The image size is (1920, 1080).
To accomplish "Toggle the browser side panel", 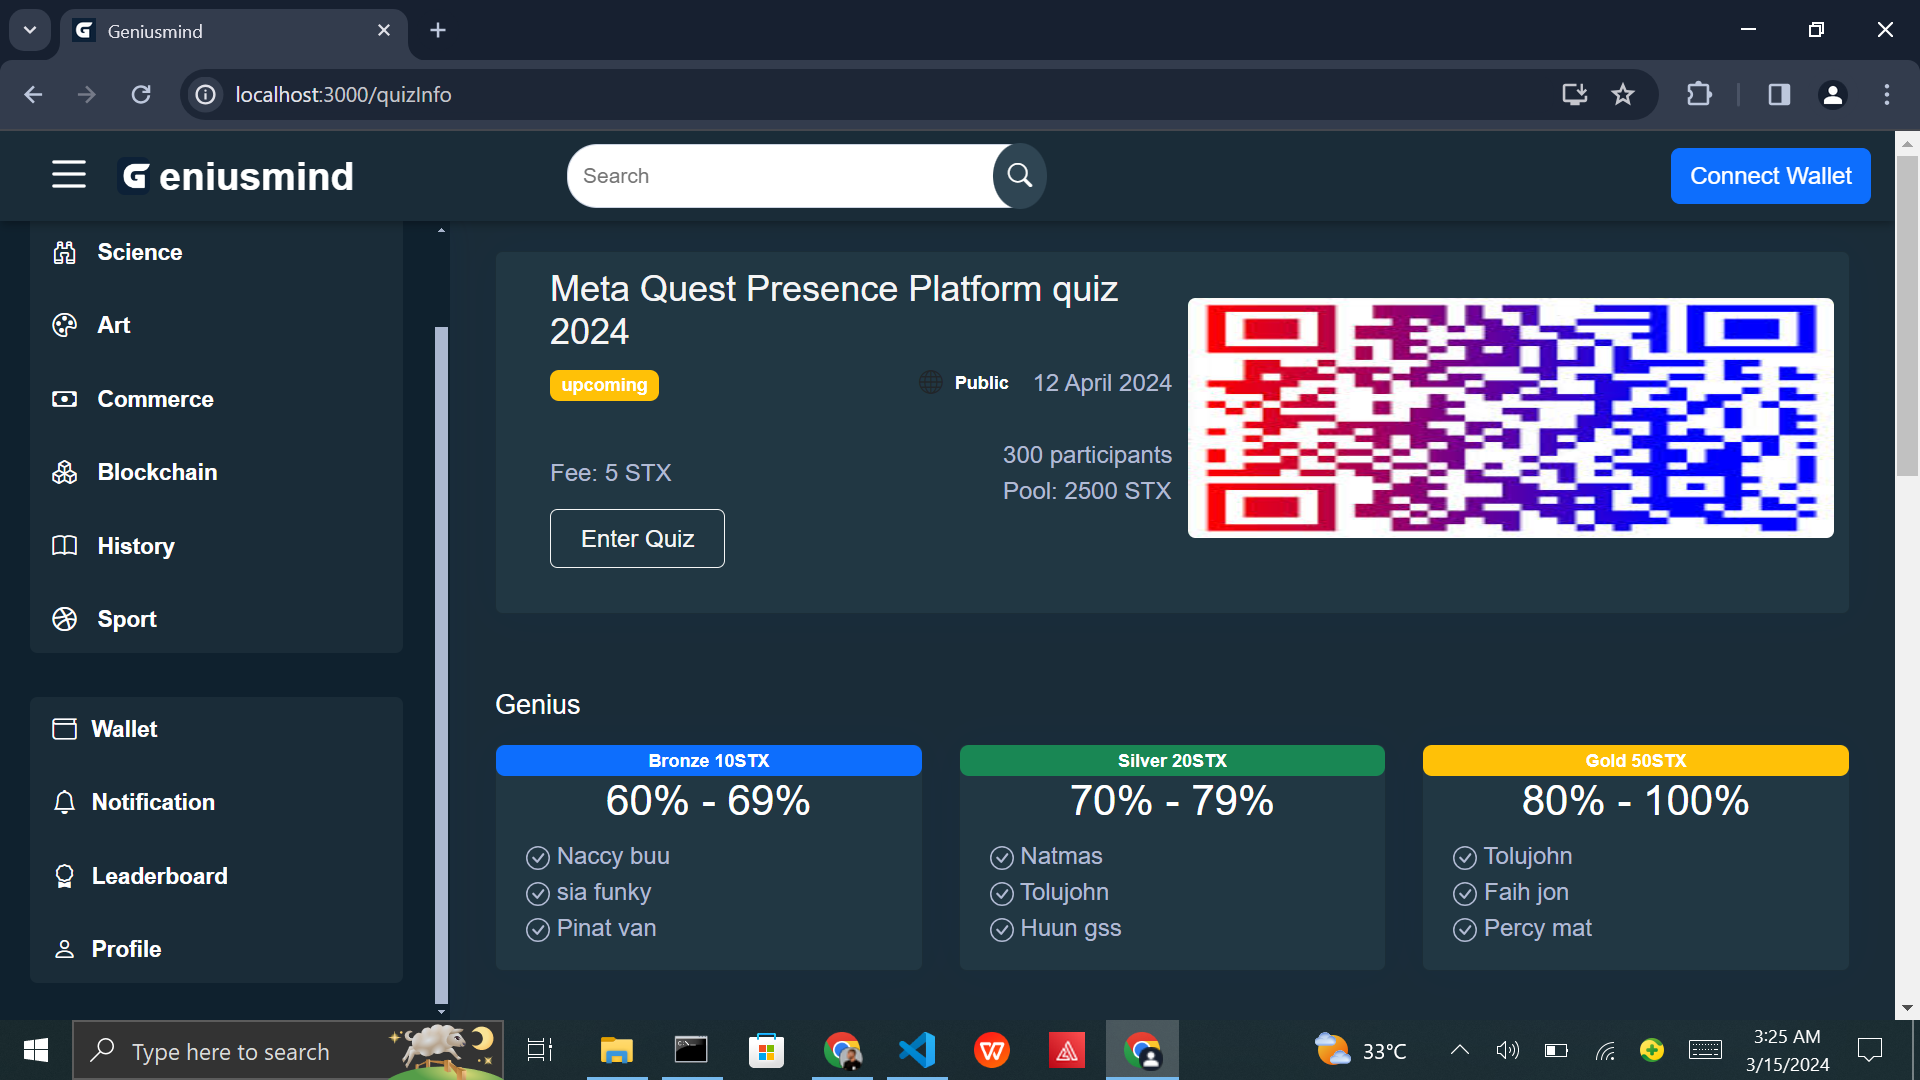I will [x=1779, y=94].
